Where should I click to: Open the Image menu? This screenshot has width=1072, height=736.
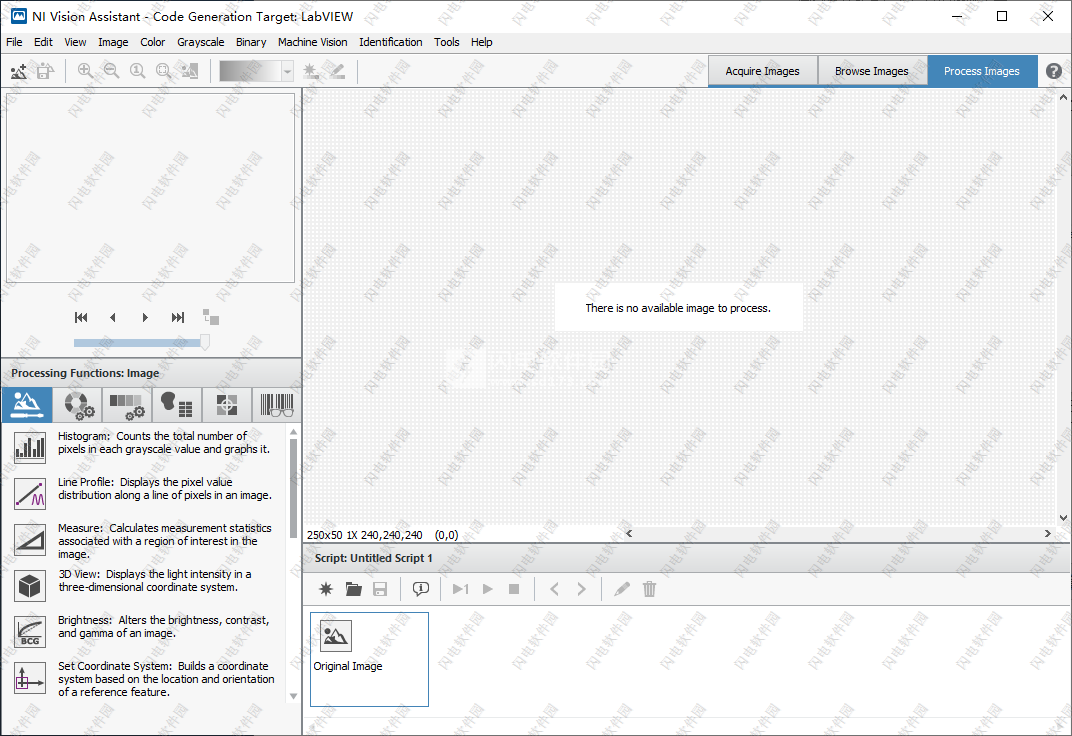click(x=113, y=42)
